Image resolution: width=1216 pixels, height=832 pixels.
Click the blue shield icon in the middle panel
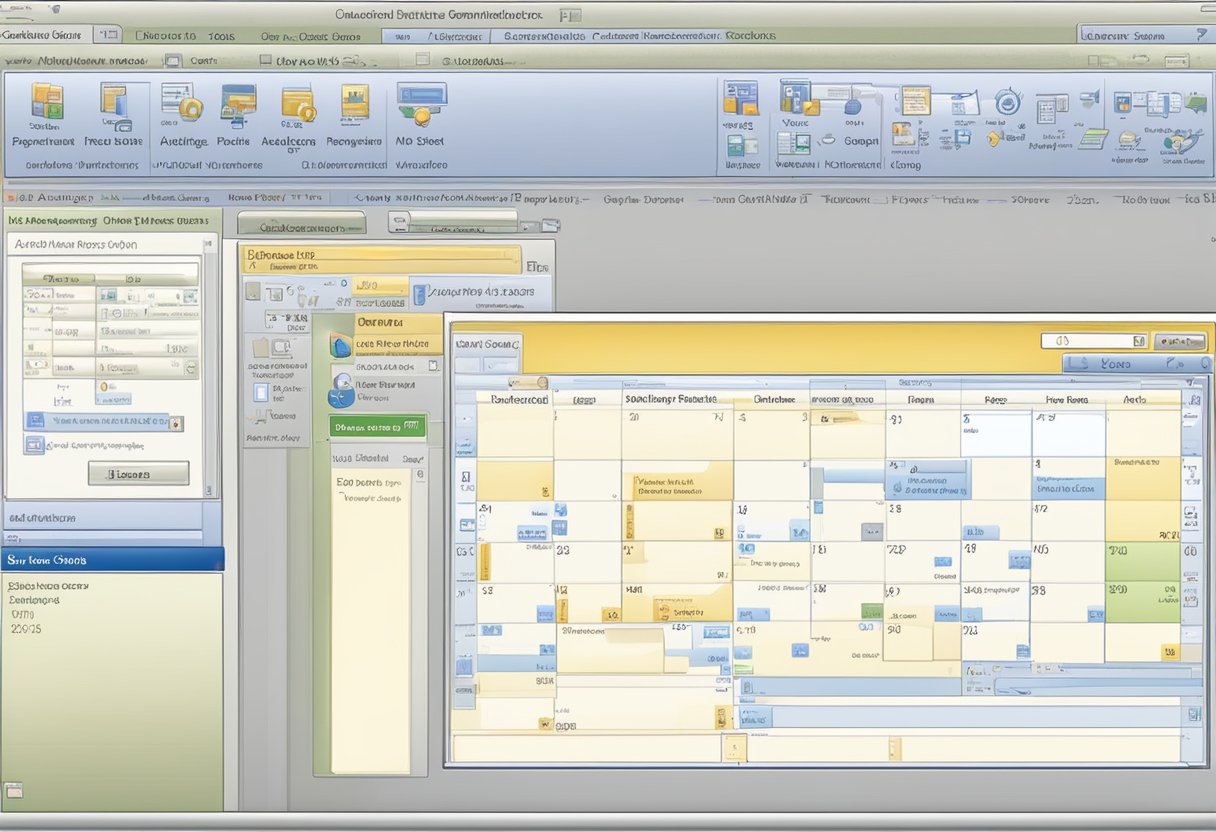[x=341, y=345]
